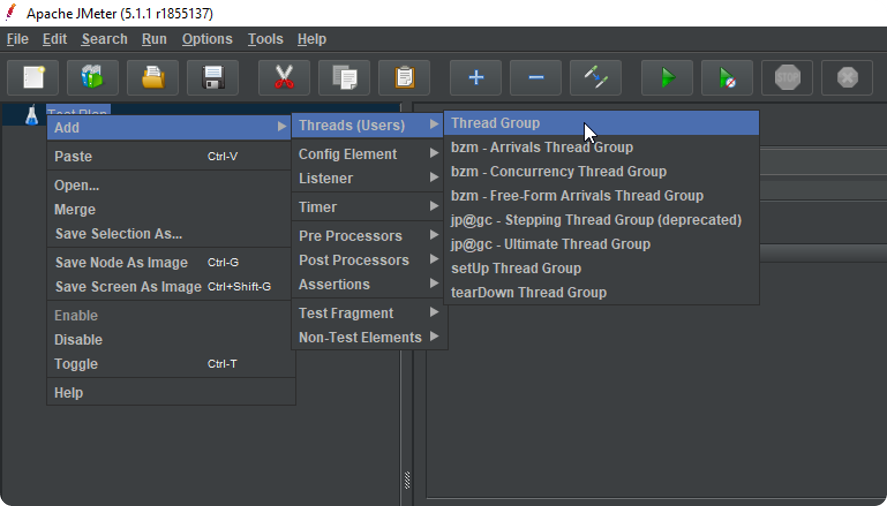Click the Open file folder icon
This screenshot has height=506, width=887.
[x=153, y=78]
